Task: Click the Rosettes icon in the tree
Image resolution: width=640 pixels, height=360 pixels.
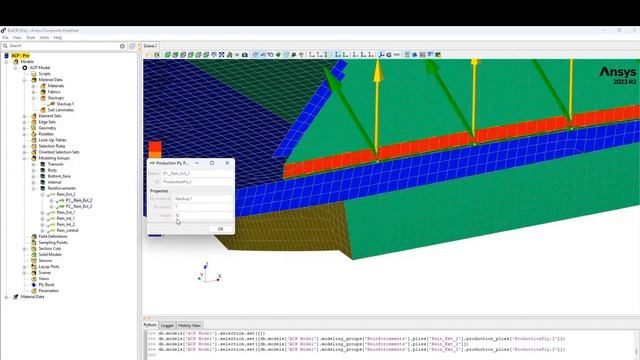Action: coord(34,134)
